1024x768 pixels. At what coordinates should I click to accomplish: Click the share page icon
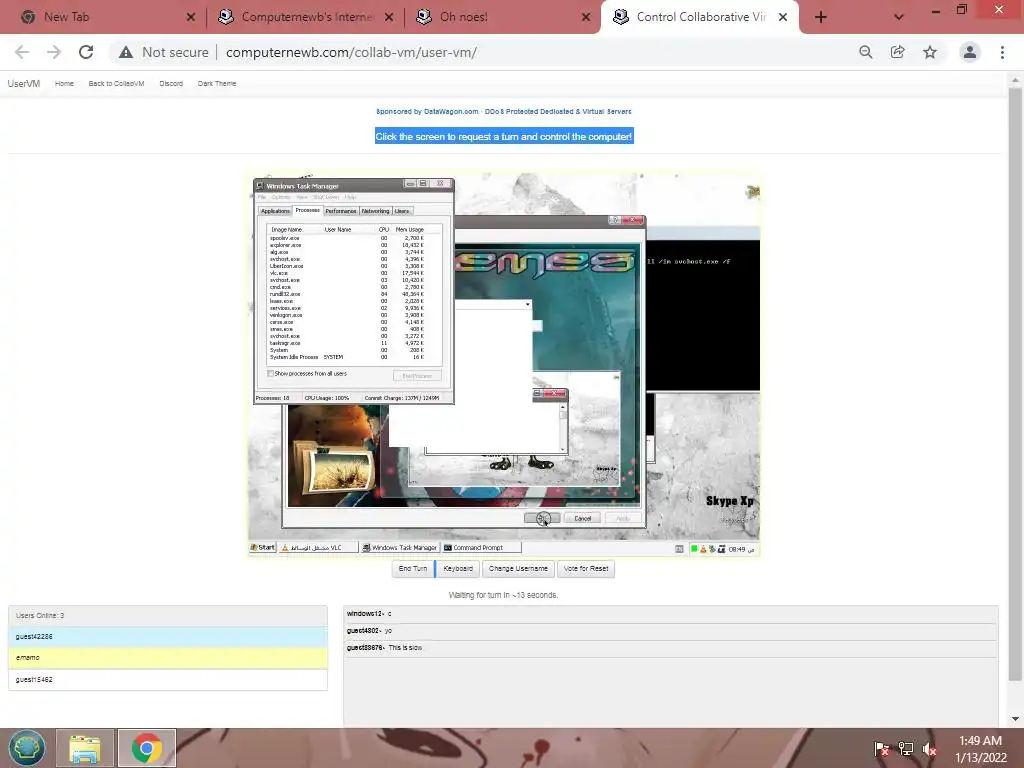(x=898, y=52)
